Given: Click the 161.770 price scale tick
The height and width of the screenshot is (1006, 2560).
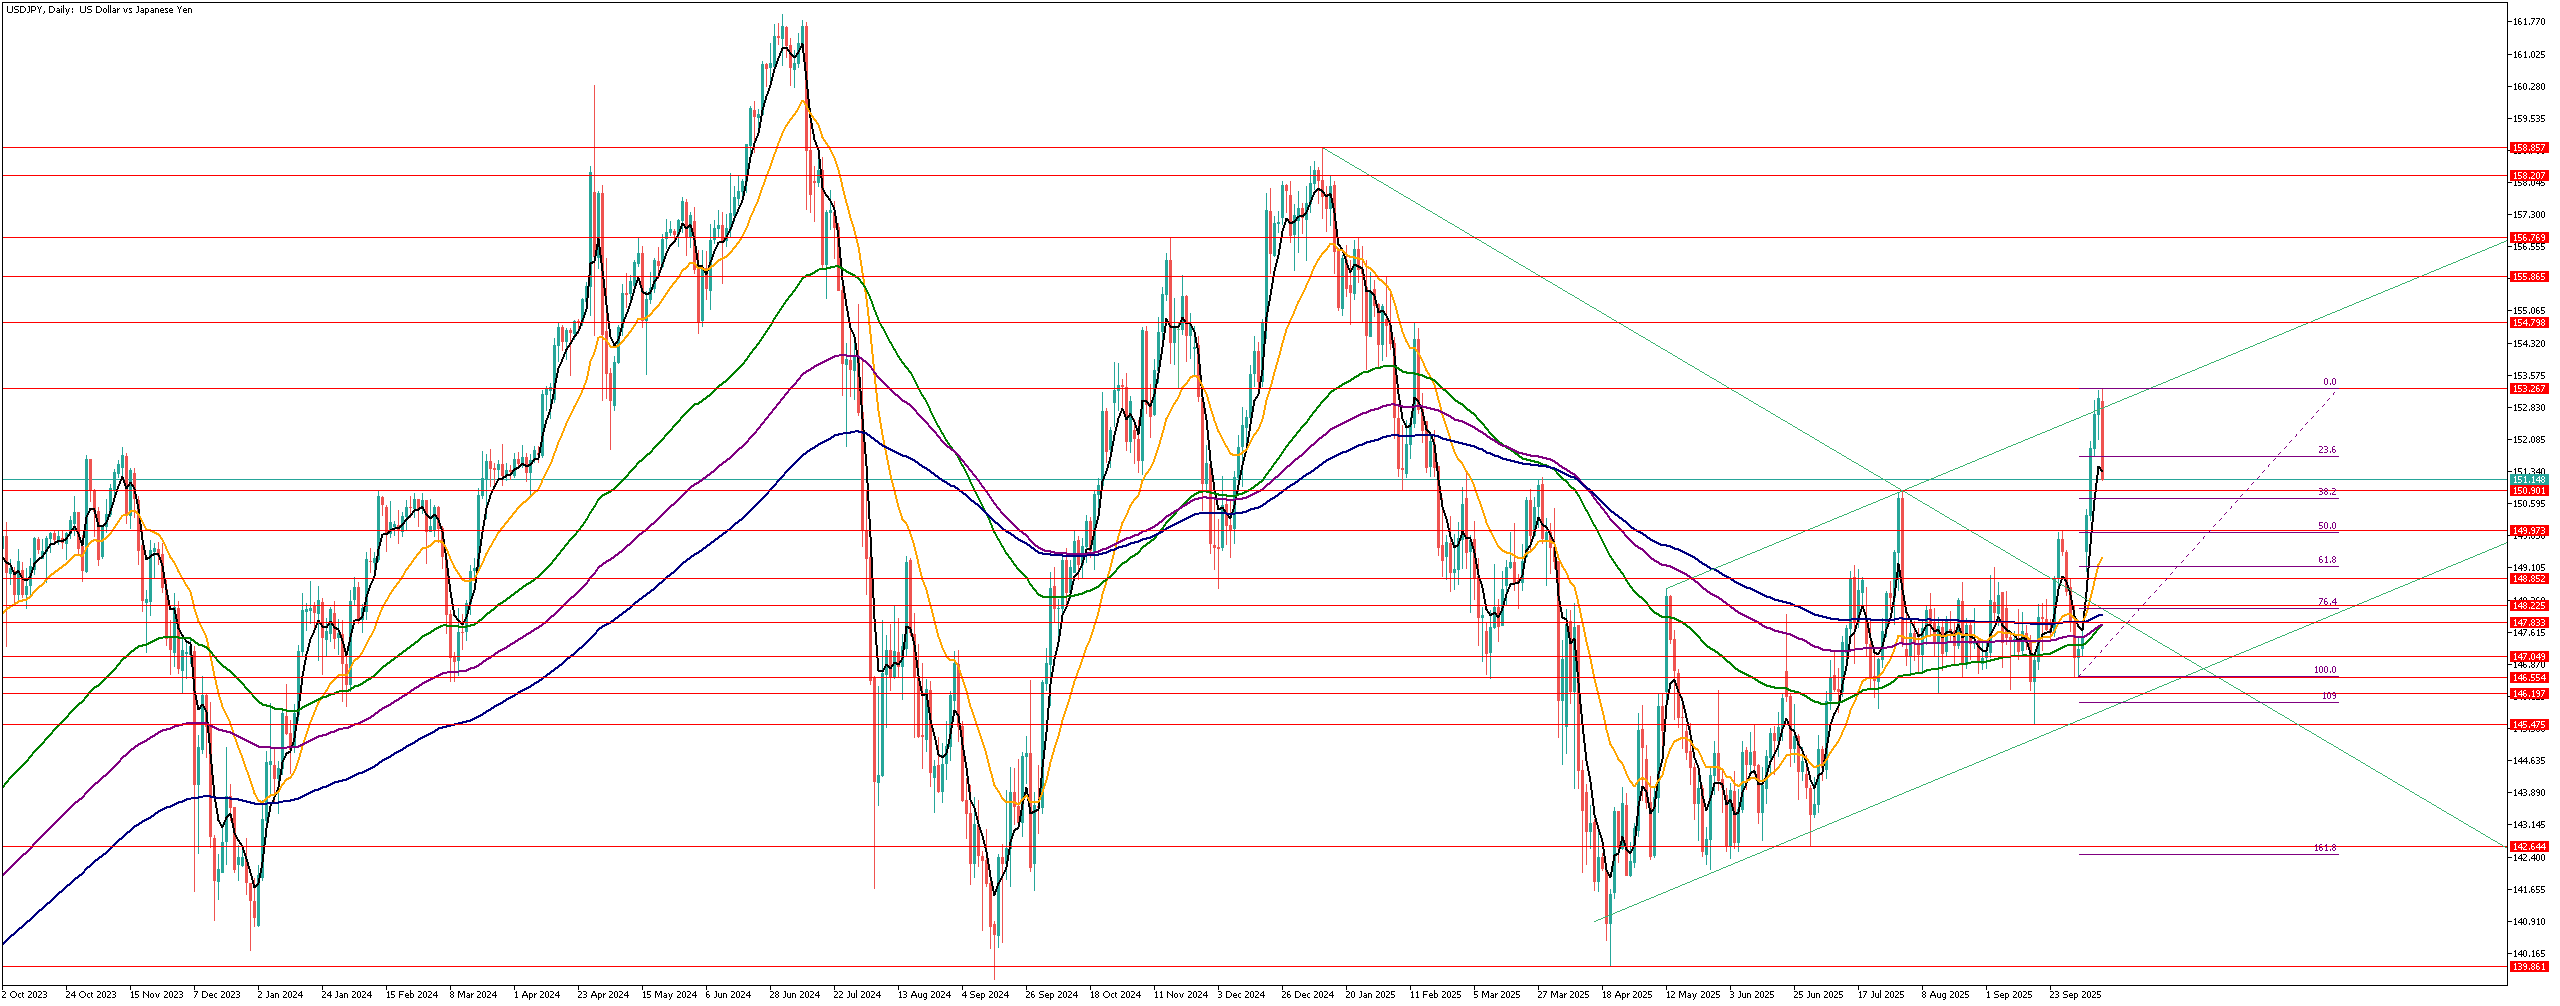Looking at the screenshot, I should [2531, 22].
